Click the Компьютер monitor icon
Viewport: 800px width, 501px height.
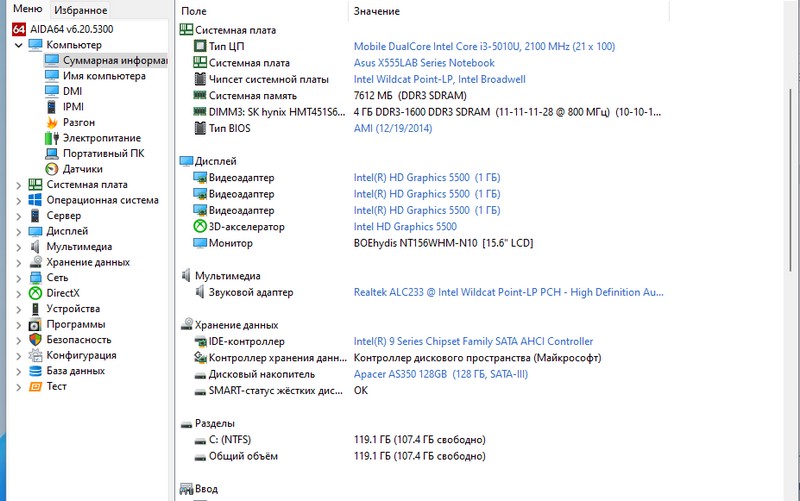click(x=35, y=45)
